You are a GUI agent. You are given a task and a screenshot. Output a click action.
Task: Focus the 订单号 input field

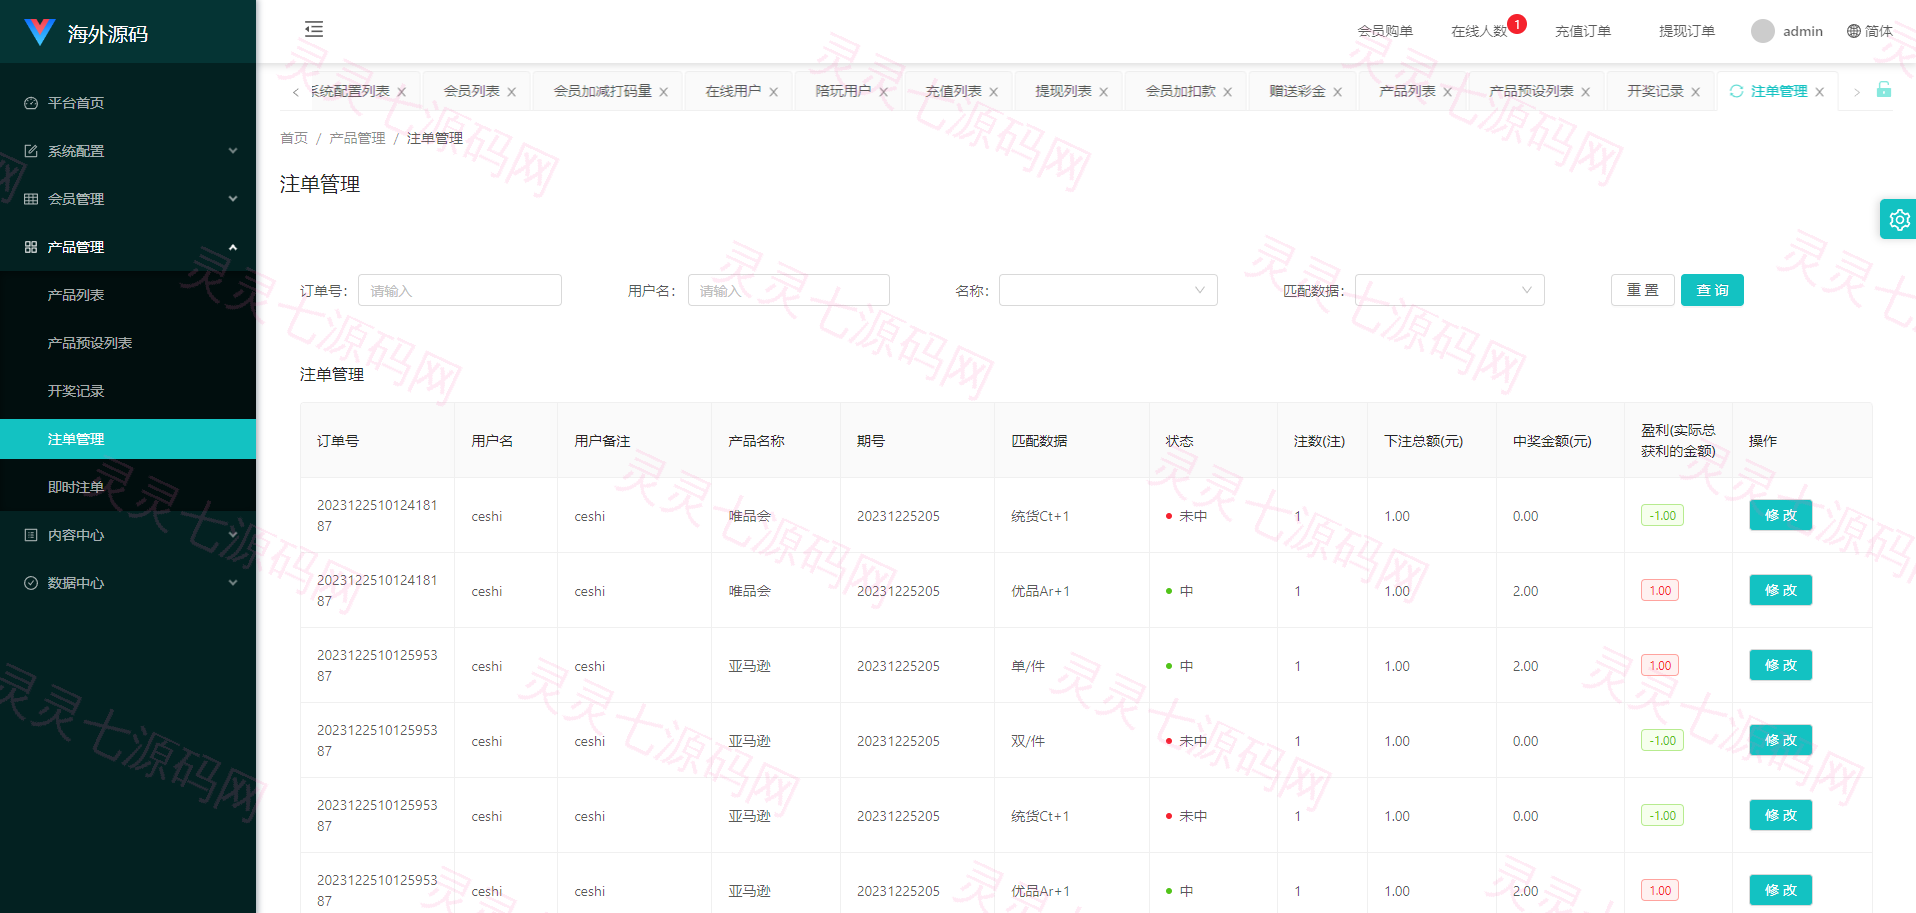(460, 290)
